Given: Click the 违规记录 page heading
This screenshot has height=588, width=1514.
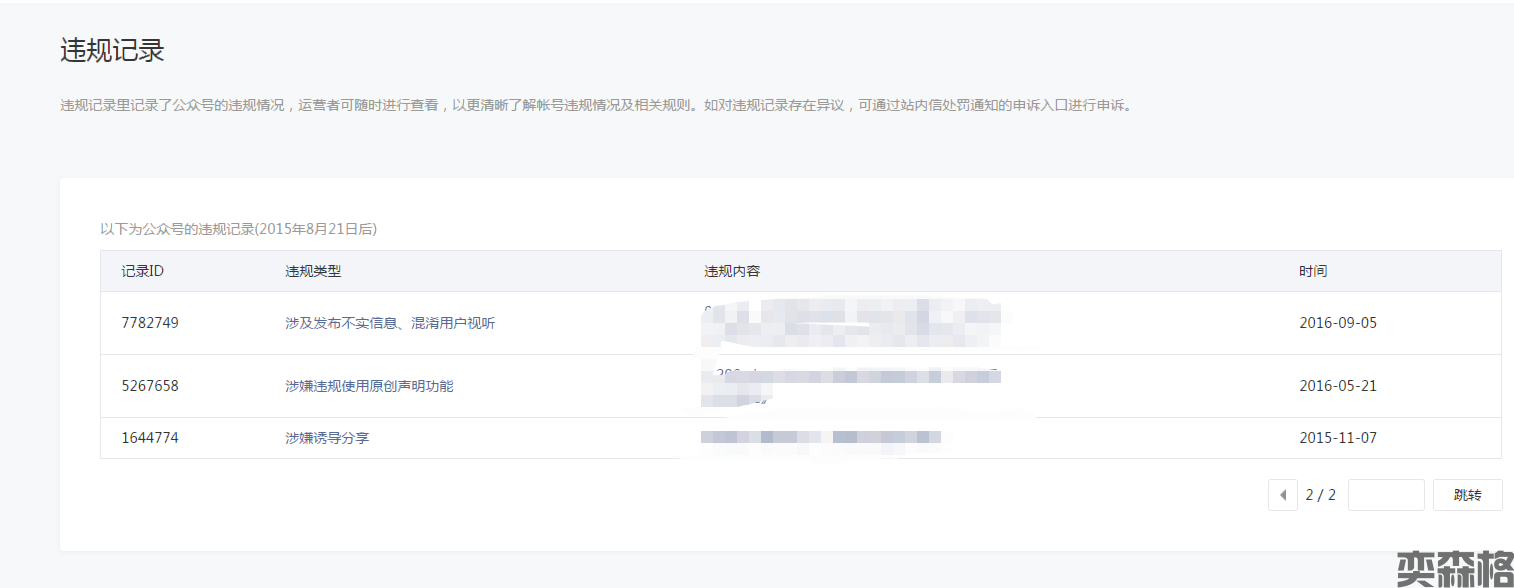Looking at the screenshot, I should coord(112,51).
